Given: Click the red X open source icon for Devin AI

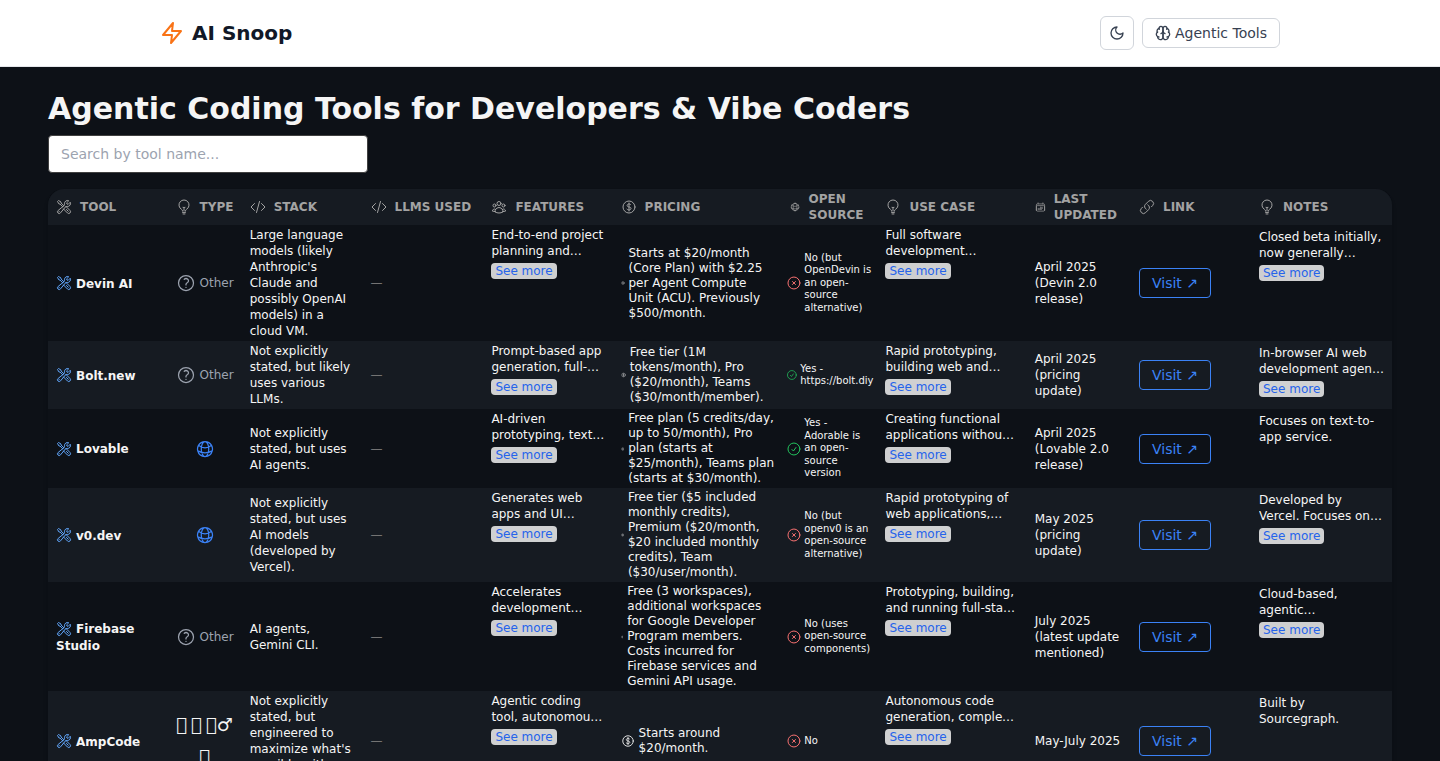Looking at the screenshot, I should 794,283.
